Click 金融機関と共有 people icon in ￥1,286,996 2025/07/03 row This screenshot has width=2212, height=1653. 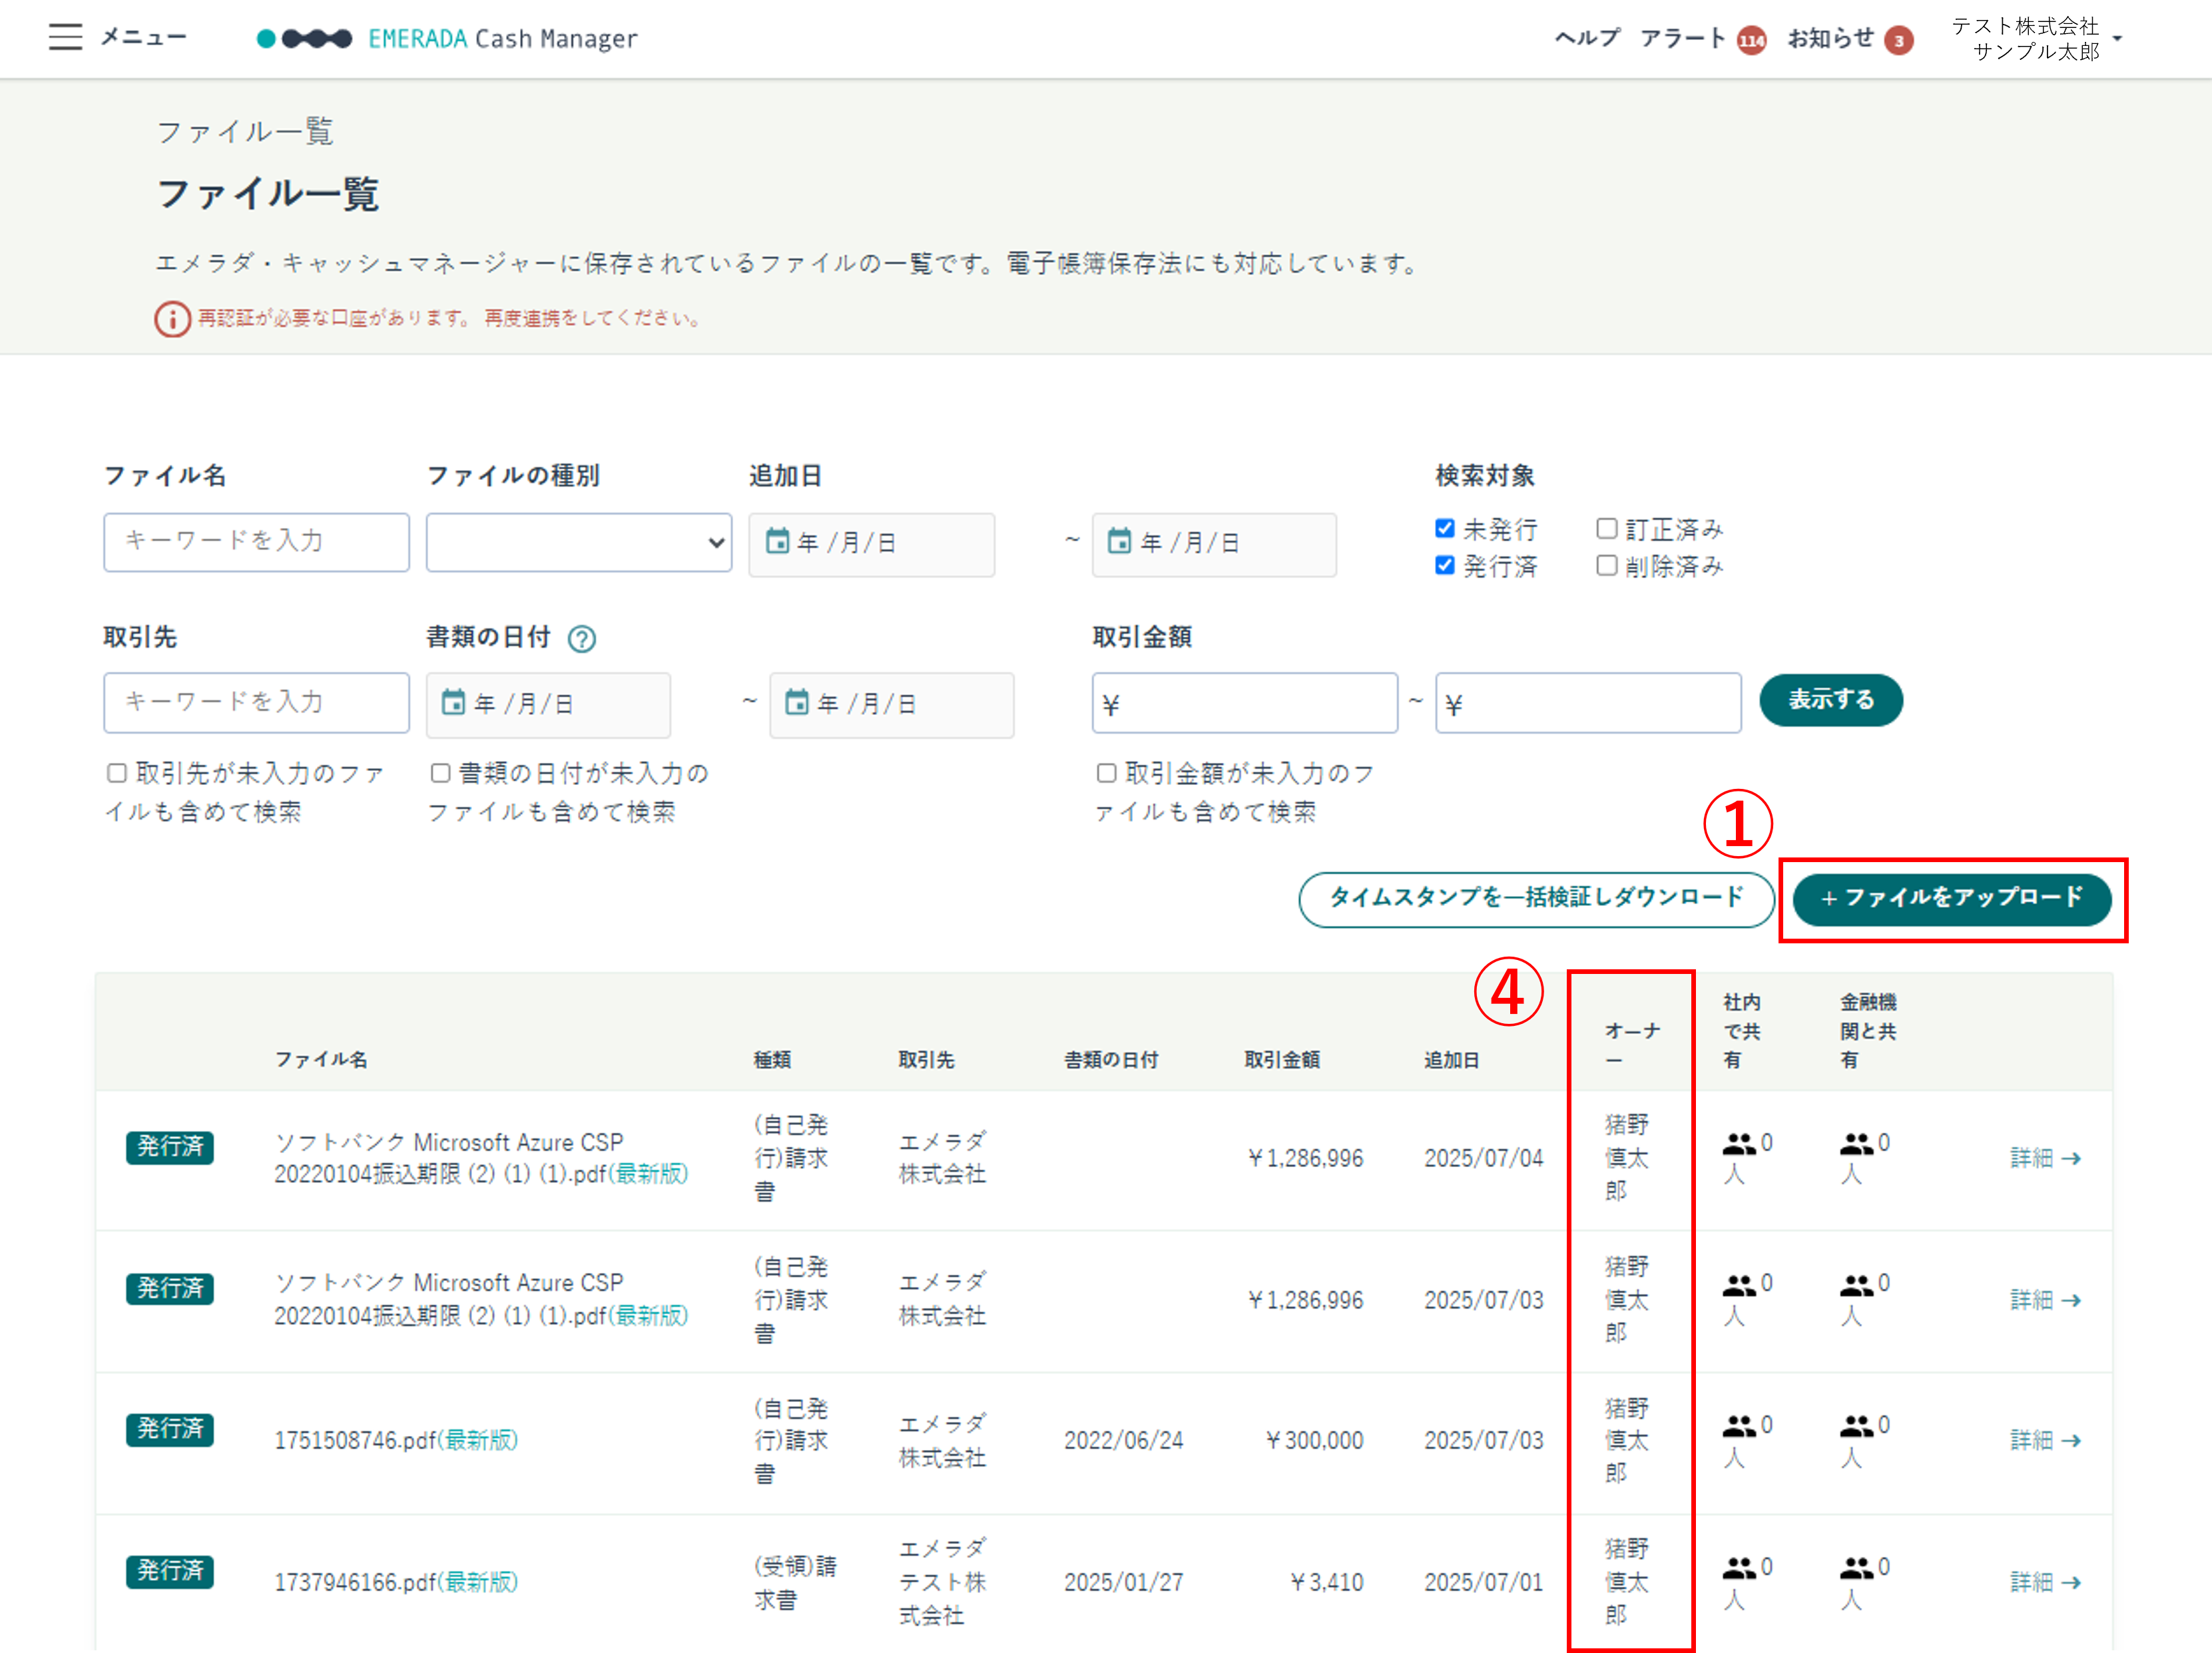click(1857, 1286)
